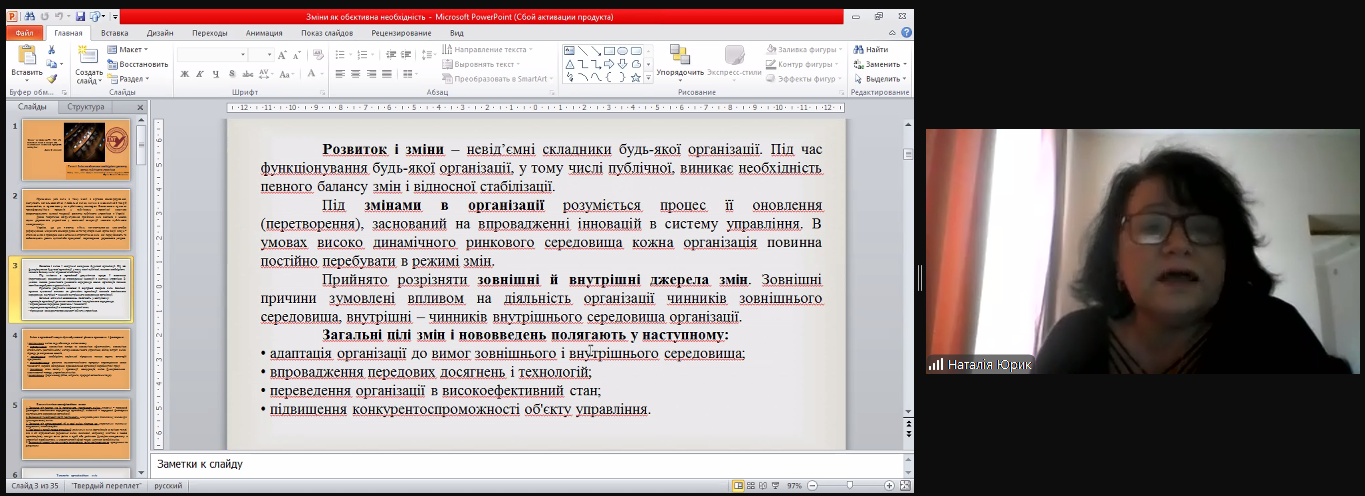Center text alignment button
Image resolution: width=1365 pixels, height=496 pixels.
pos(355,74)
